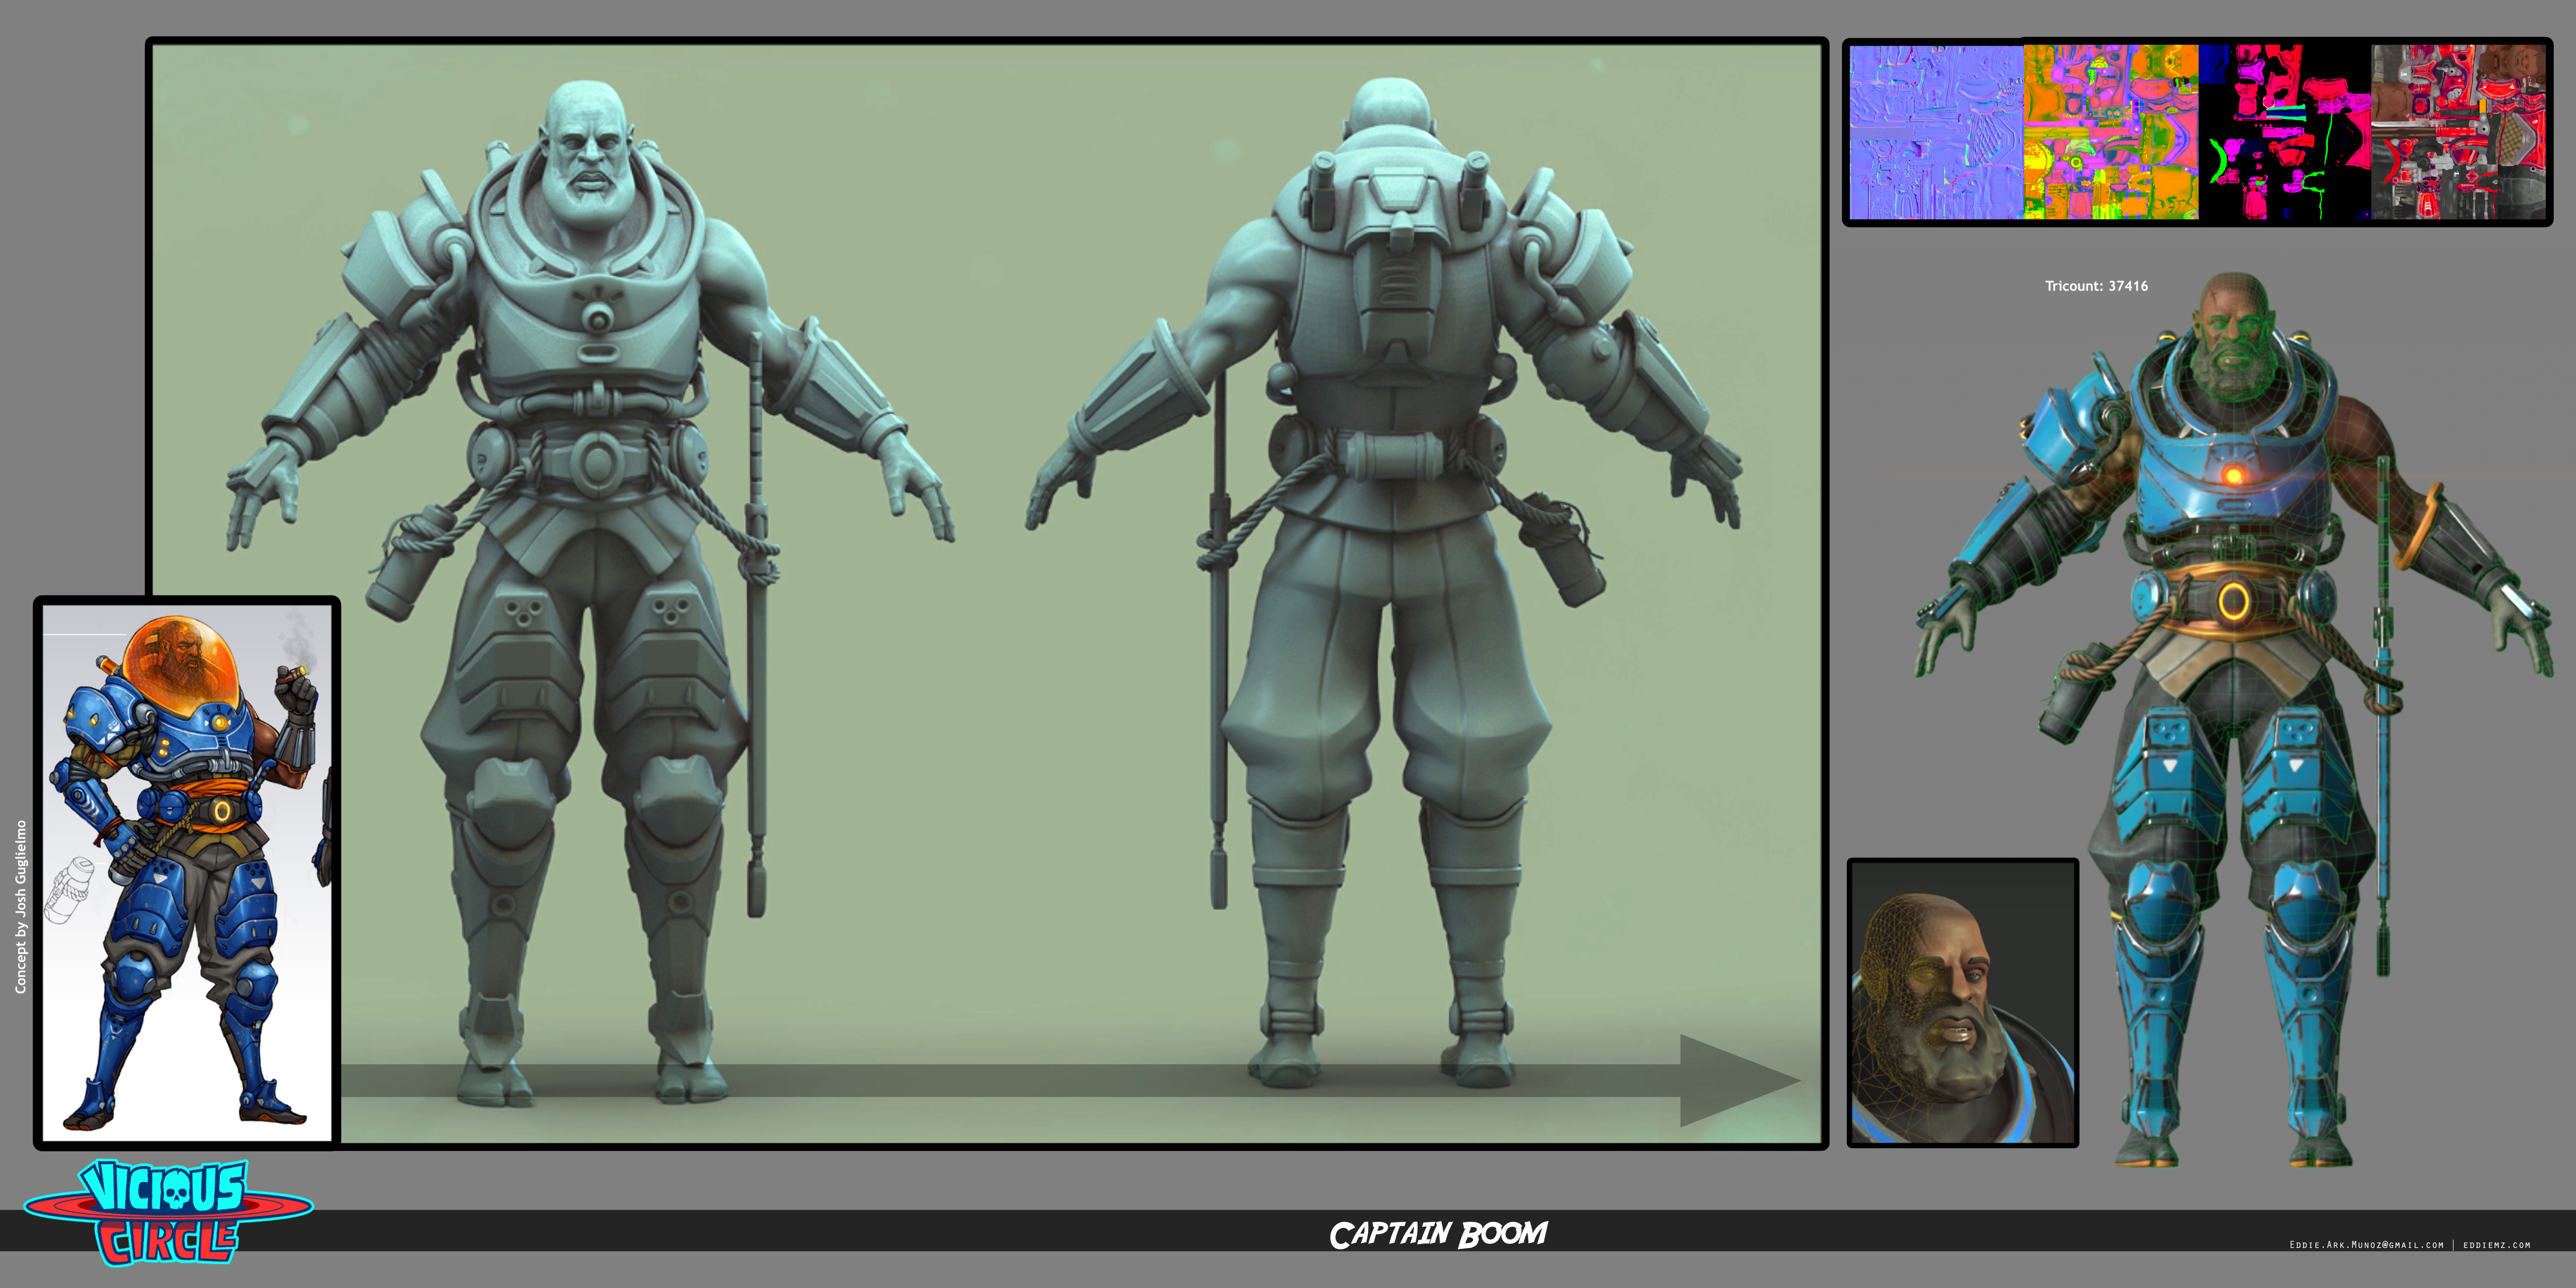This screenshot has width=2576, height=1288.
Task: Open the eddiemz.com website link
Action: pyautogui.click(x=2496, y=1245)
